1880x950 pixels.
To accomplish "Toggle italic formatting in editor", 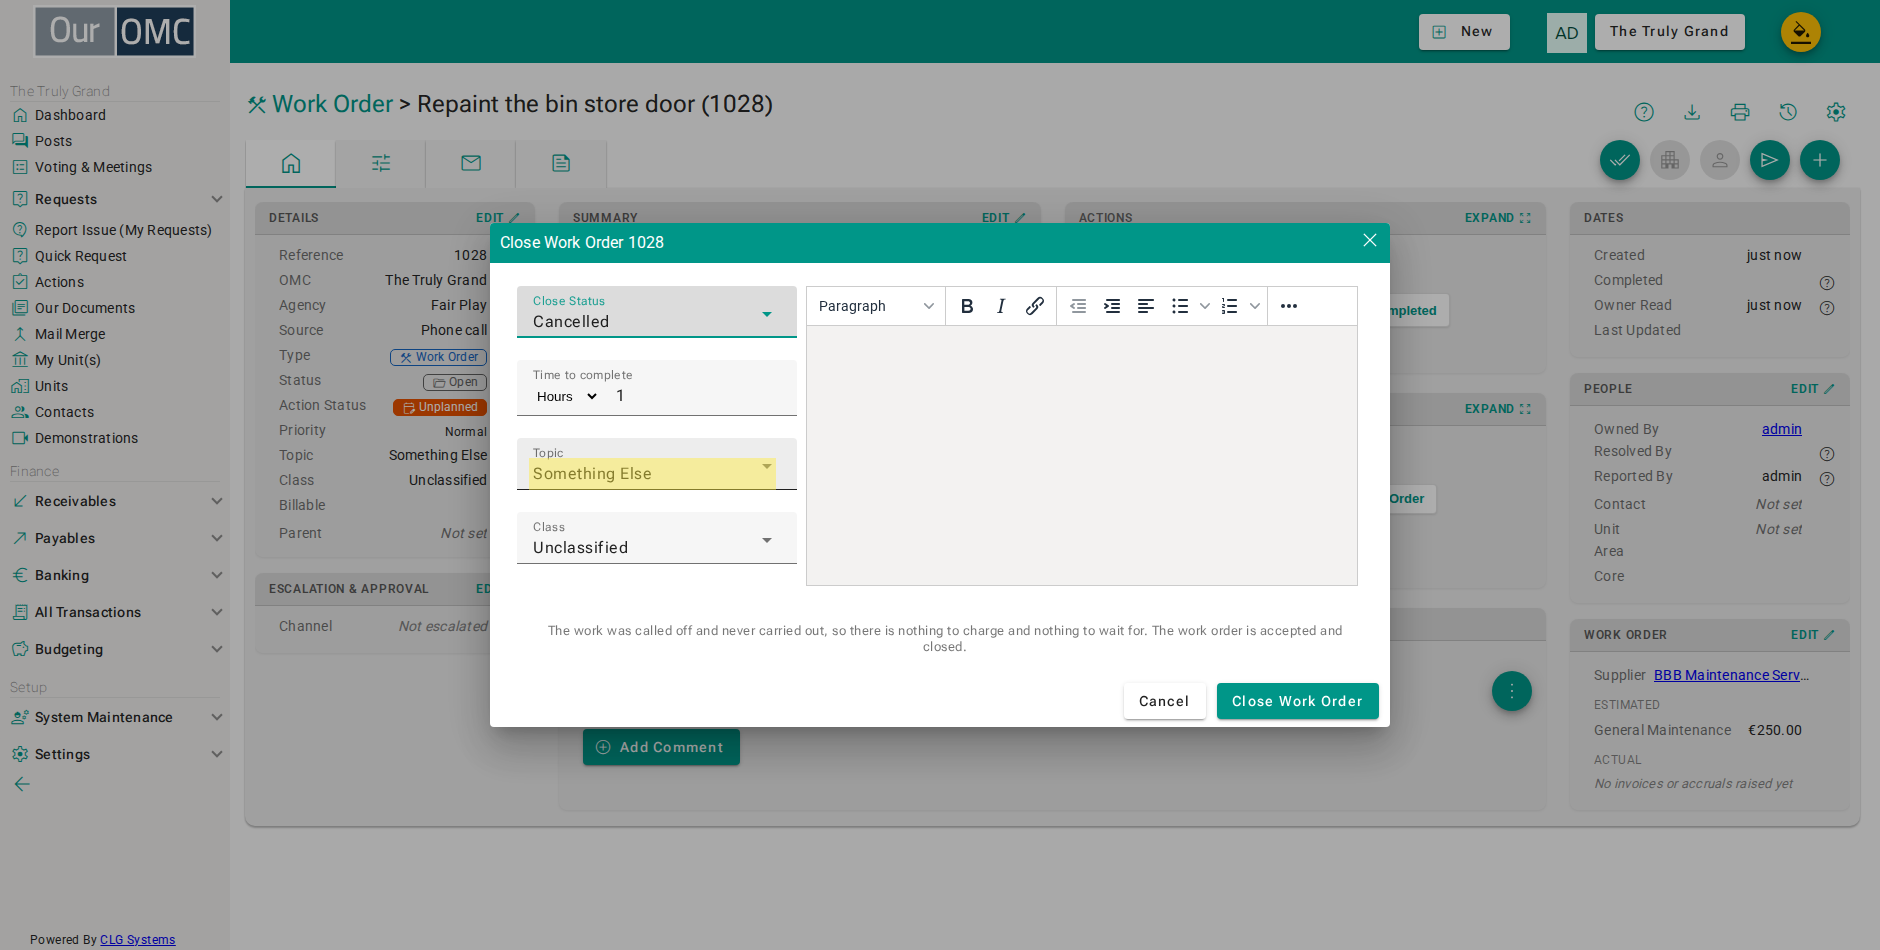I will point(1001,306).
